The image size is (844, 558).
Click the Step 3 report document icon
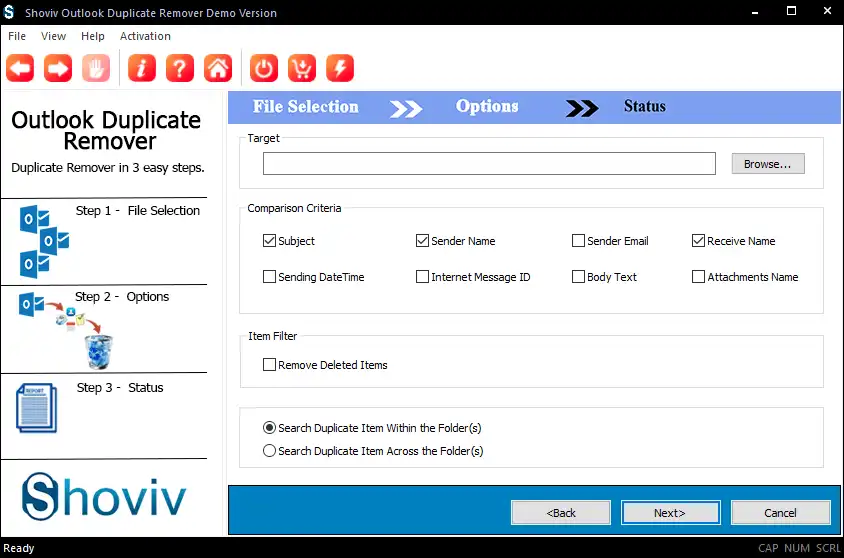point(37,408)
